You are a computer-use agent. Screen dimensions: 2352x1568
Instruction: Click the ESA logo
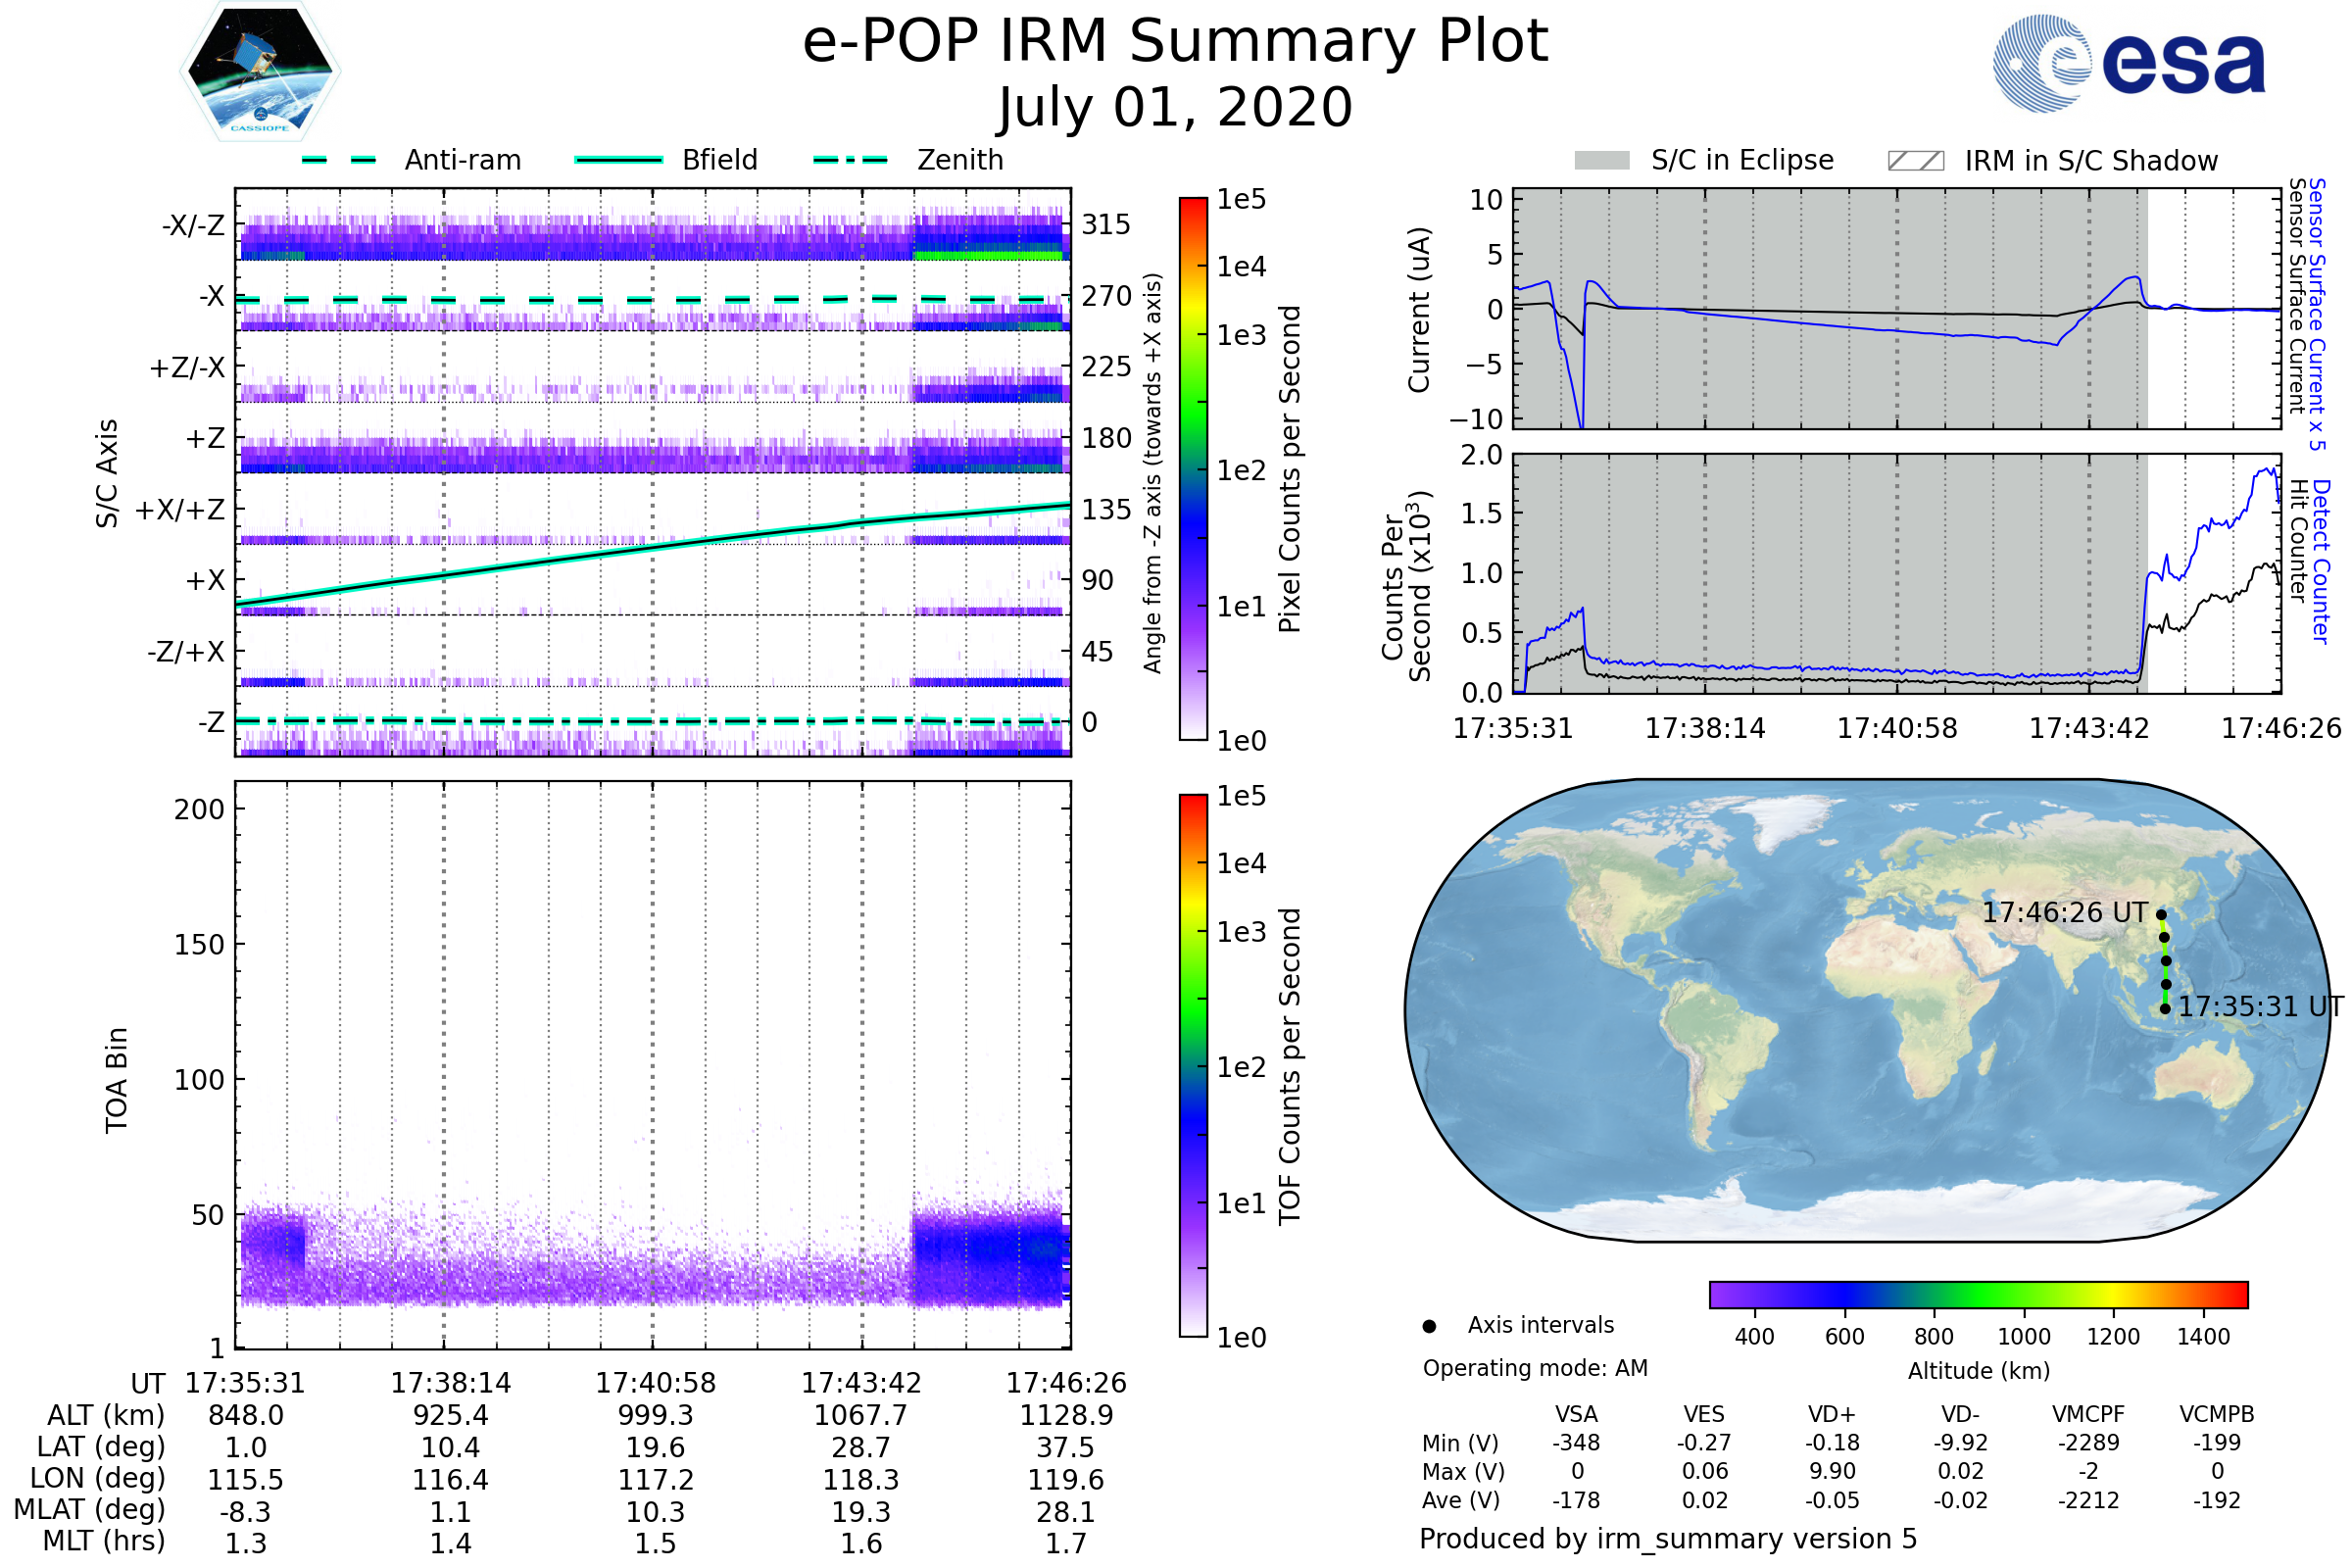click(x=2129, y=63)
